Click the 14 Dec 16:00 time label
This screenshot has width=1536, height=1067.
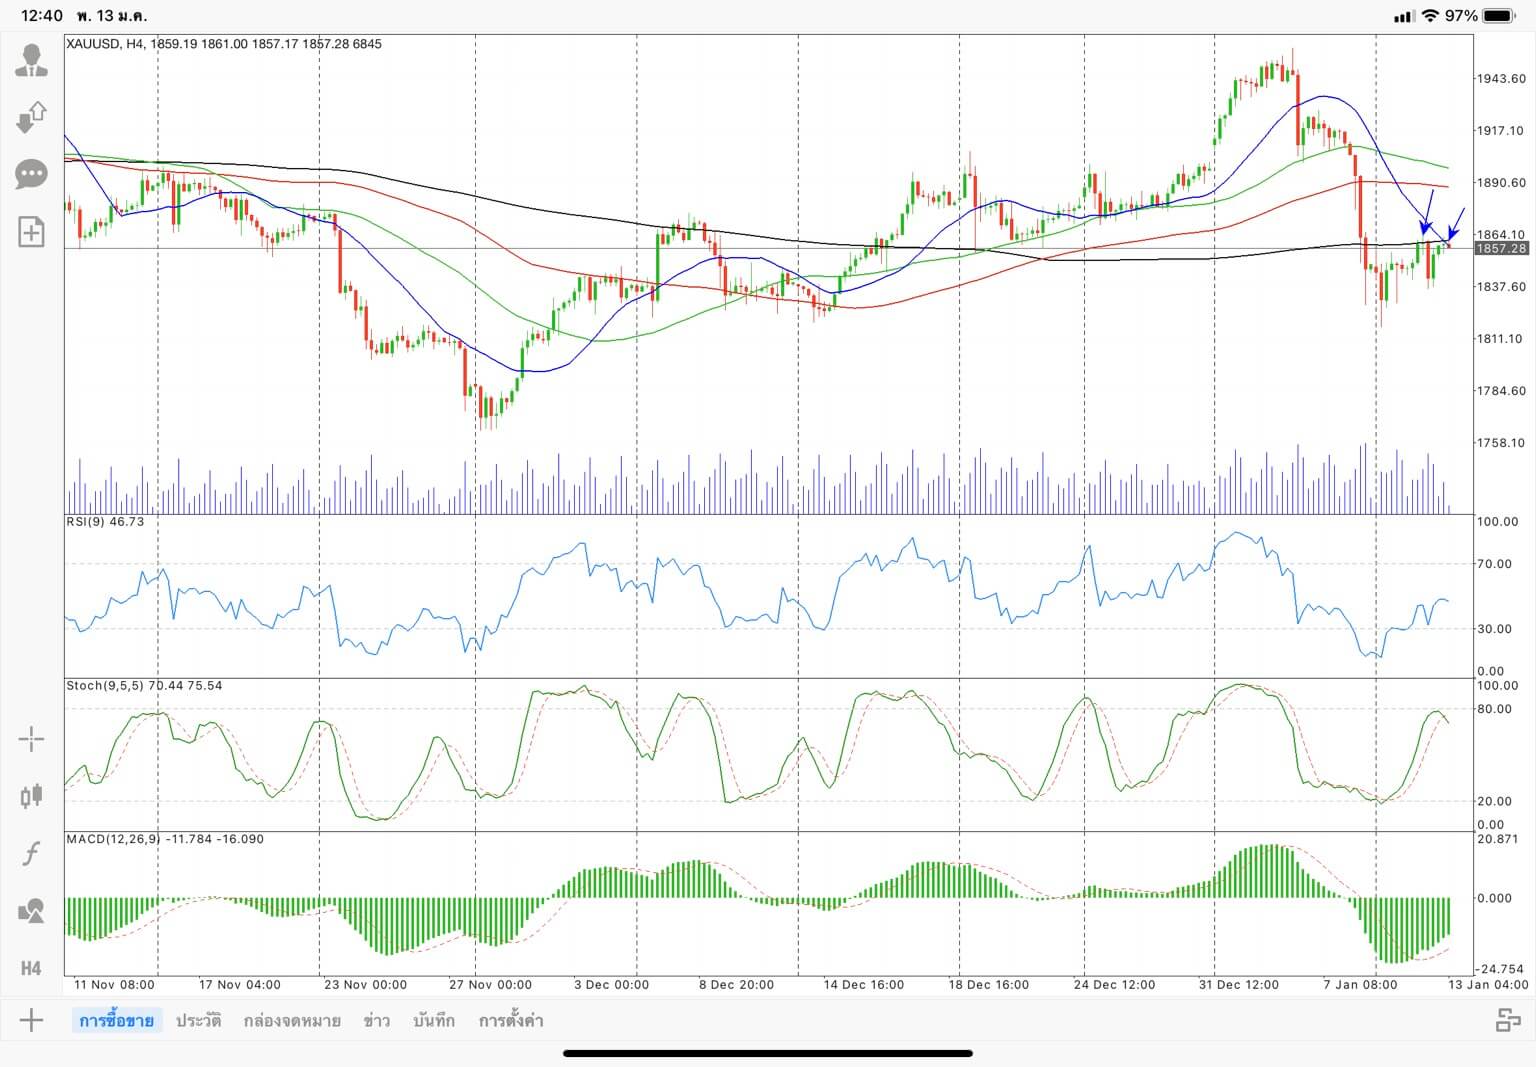(x=864, y=985)
